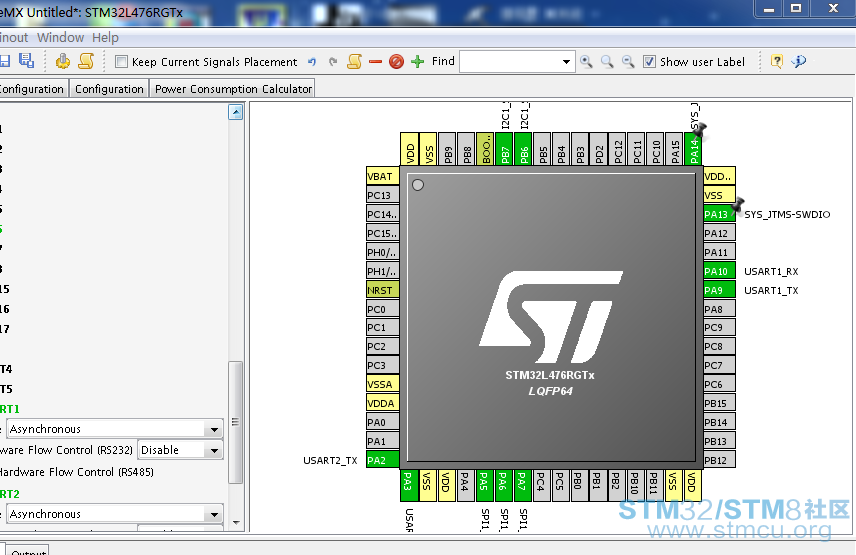Click the yellow scroll icon after redo
The height and width of the screenshot is (555, 856).
[354, 61]
